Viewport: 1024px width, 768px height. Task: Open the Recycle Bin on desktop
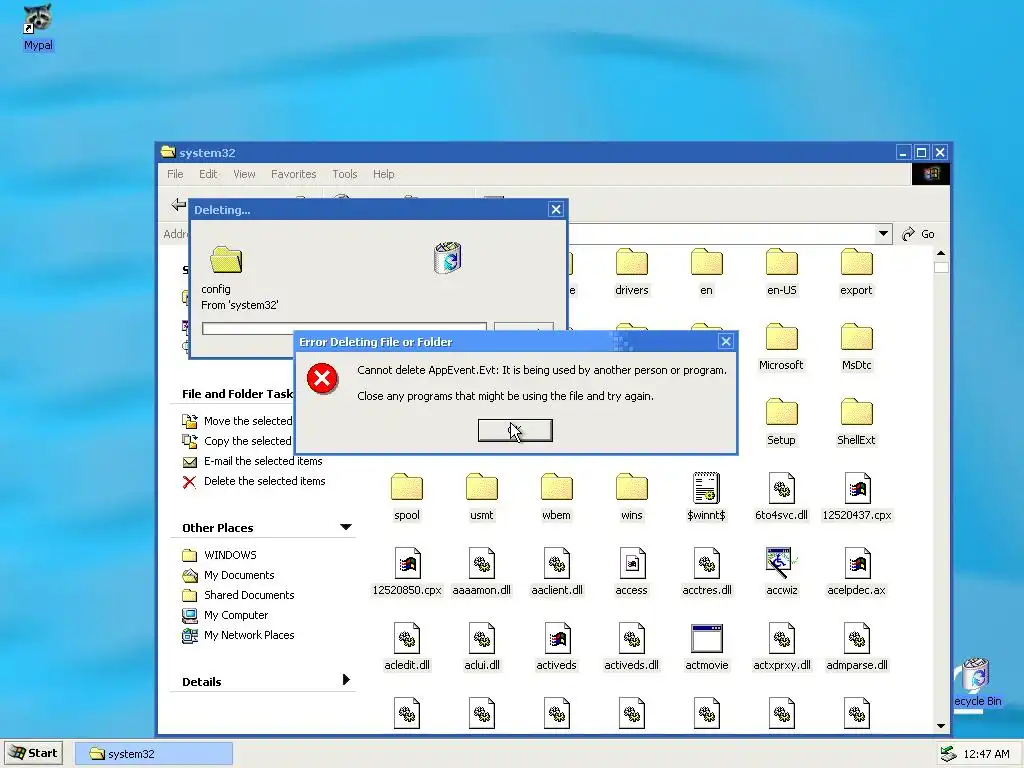coord(977,682)
